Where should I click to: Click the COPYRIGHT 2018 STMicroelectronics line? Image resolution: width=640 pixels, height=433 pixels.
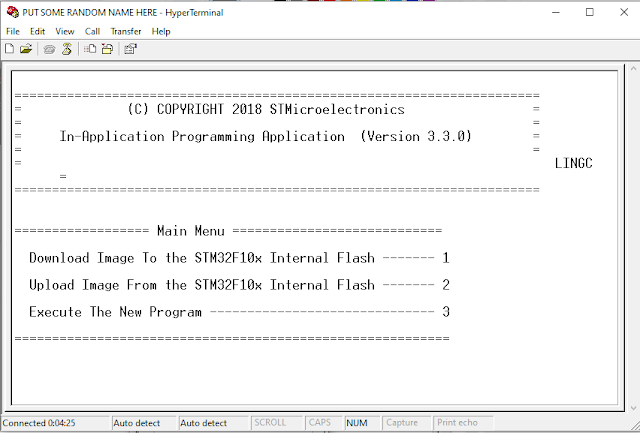266,109
